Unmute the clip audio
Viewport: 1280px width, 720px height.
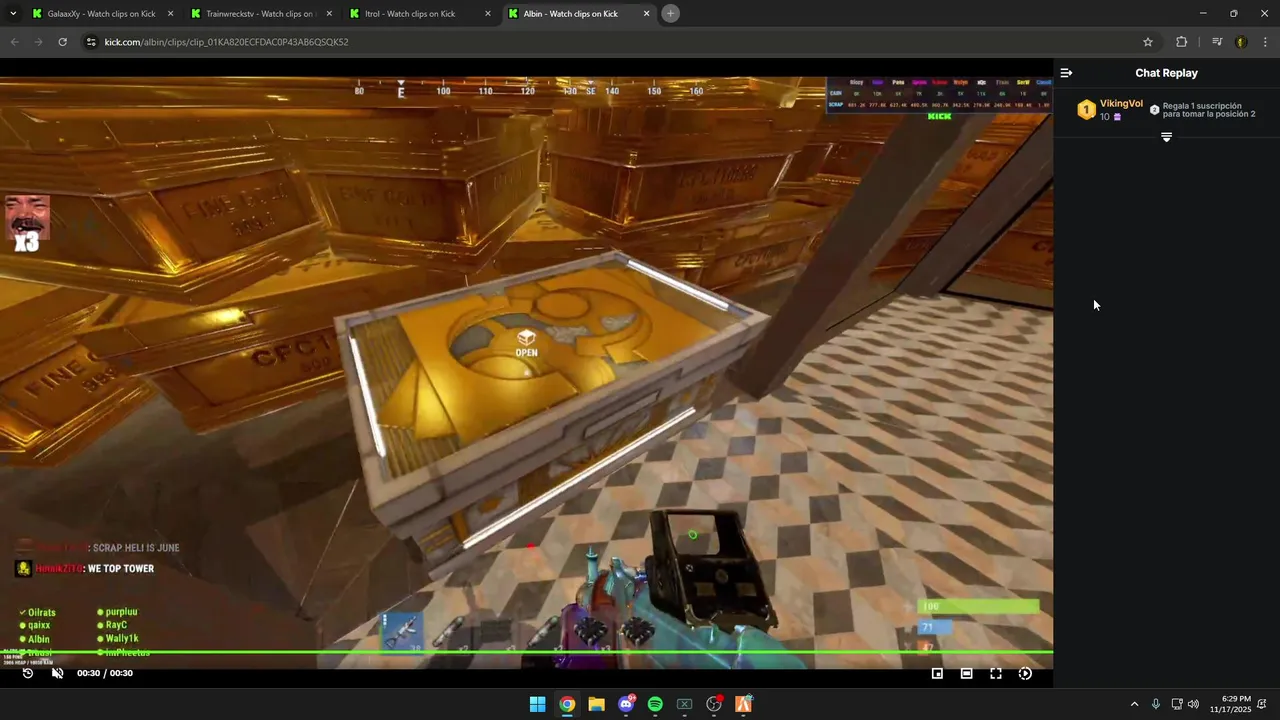click(57, 673)
